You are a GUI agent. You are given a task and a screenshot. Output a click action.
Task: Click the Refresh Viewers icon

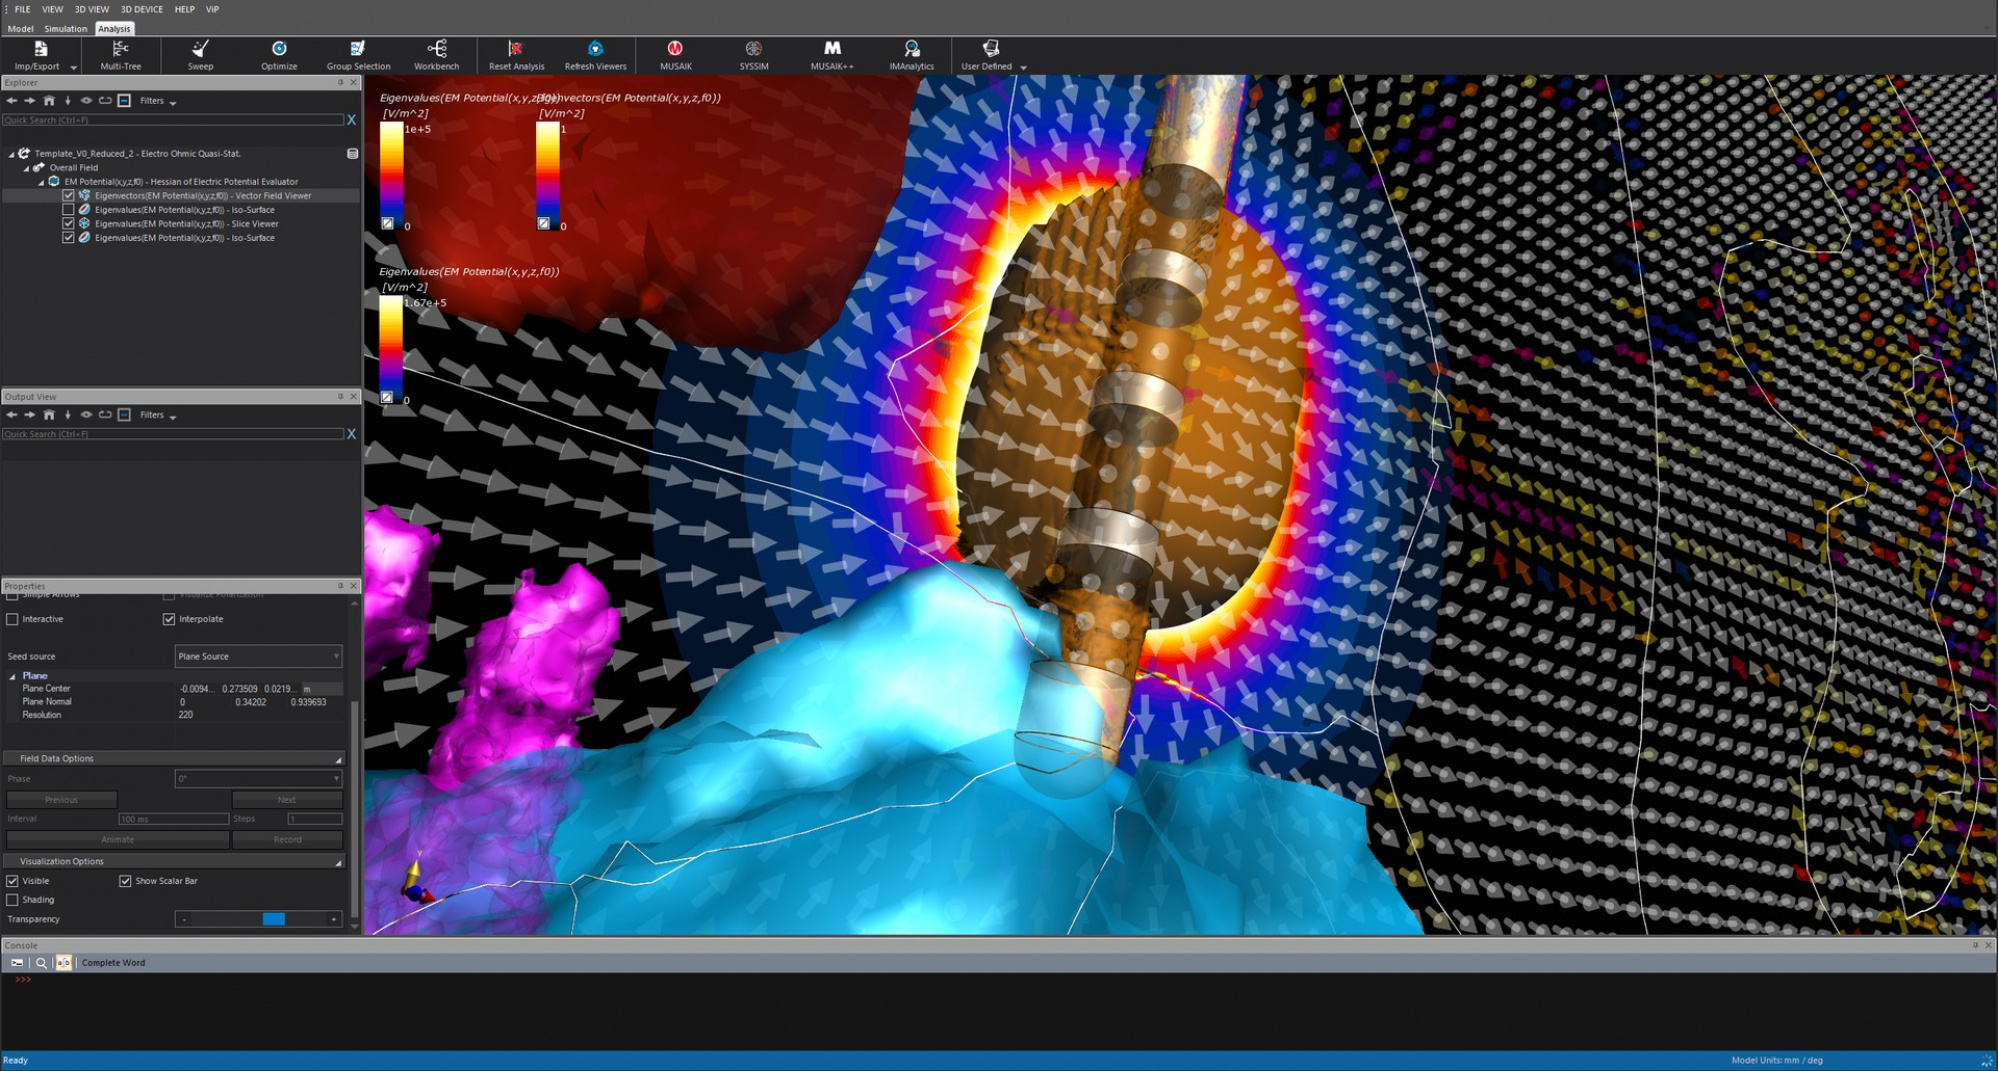coord(595,55)
